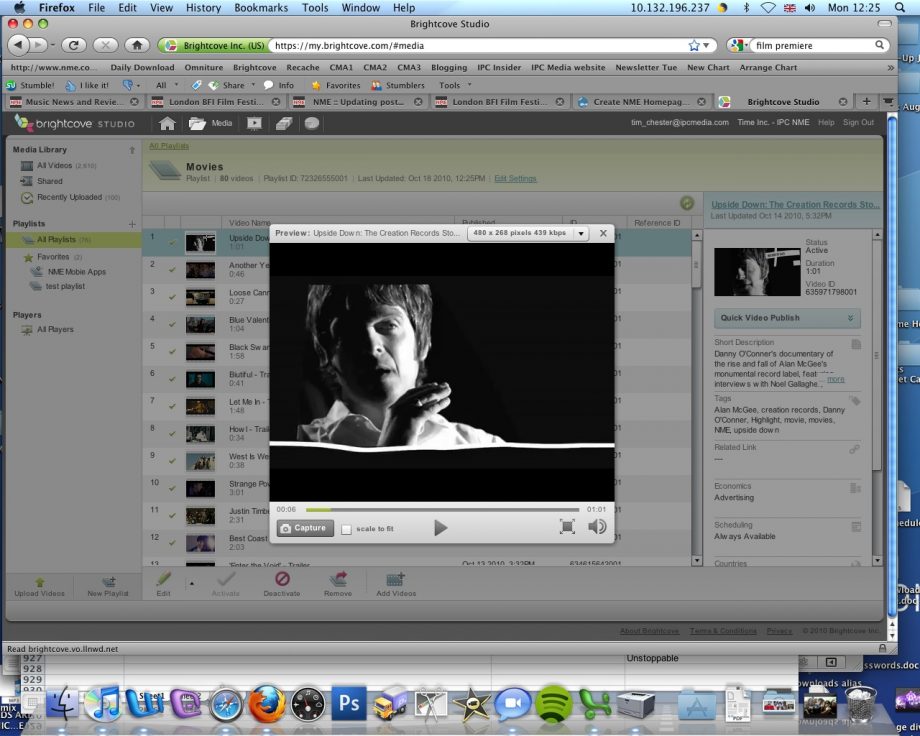Click the more link in Short Description
The height and width of the screenshot is (736, 920).
836,379
